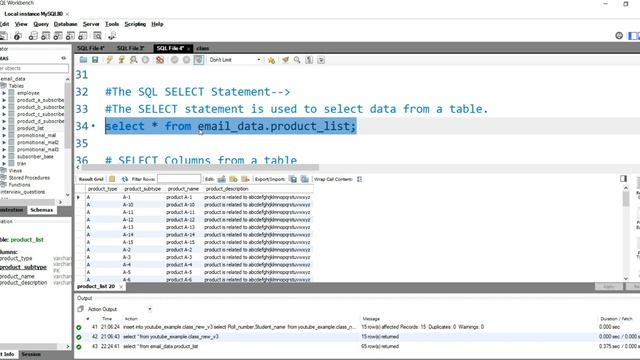The height and width of the screenshot is (360, 640).
Task: Open the Session tab at the bottom left
Action: 31,354
